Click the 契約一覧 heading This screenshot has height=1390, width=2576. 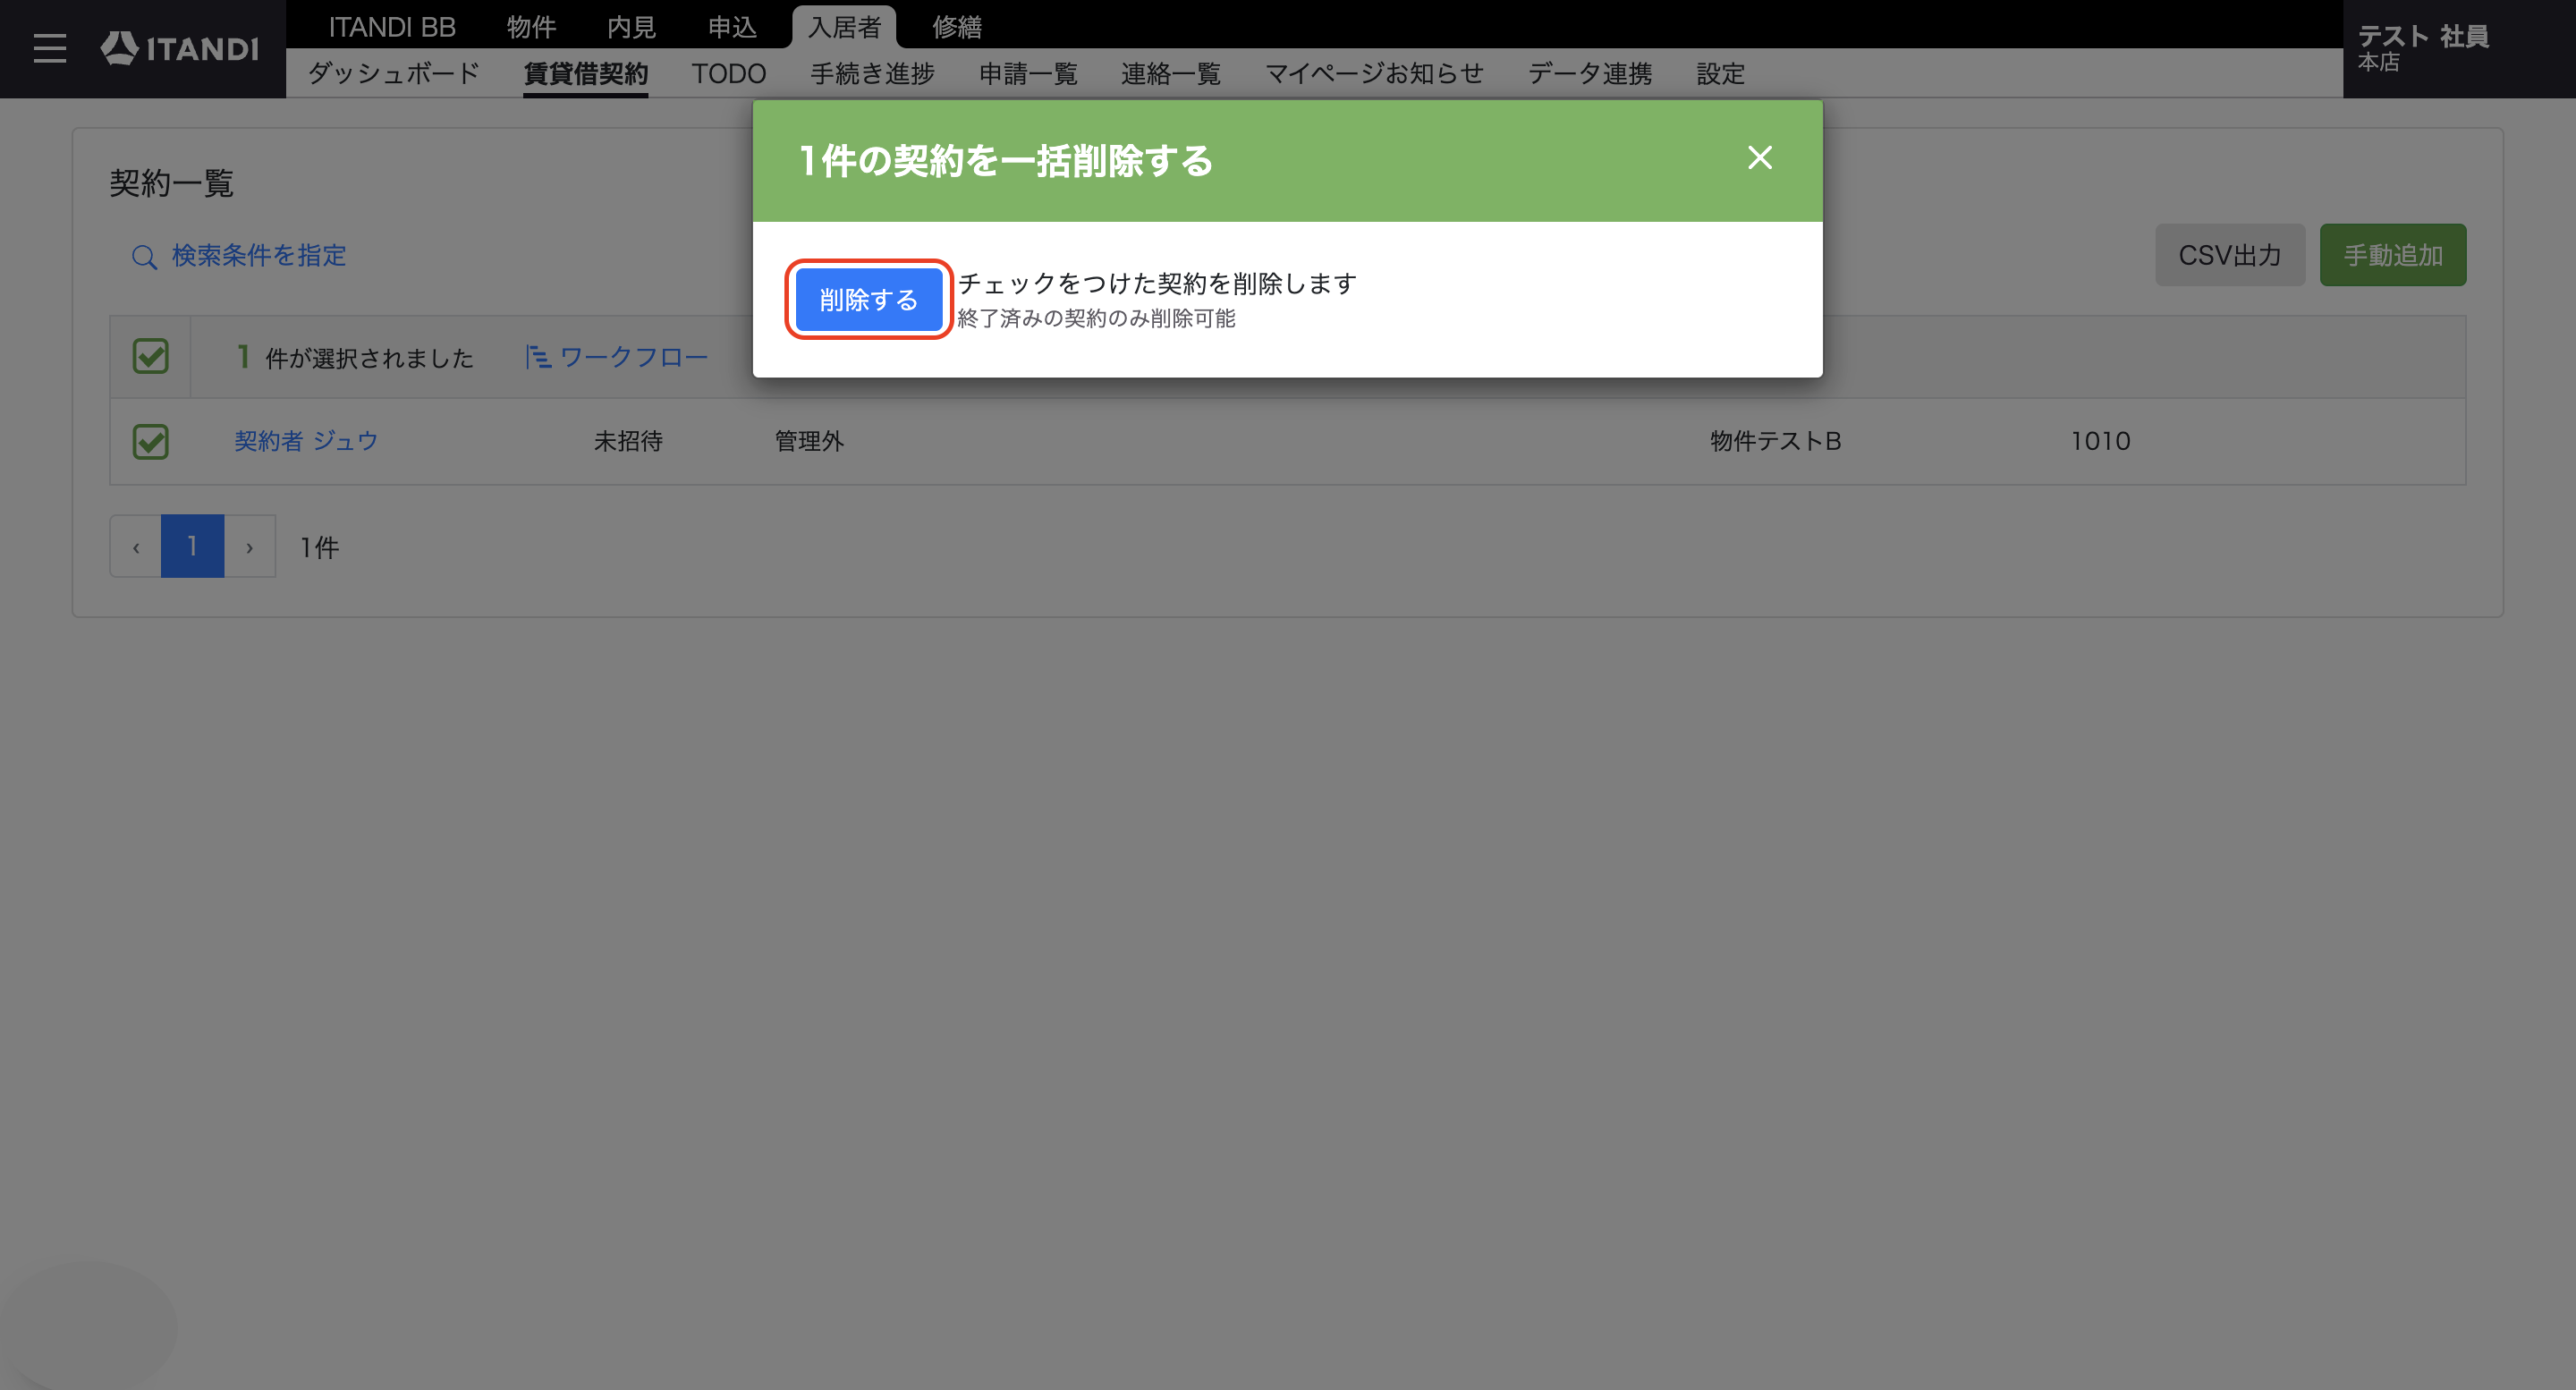pyautogui.click(x=171, y=183)
